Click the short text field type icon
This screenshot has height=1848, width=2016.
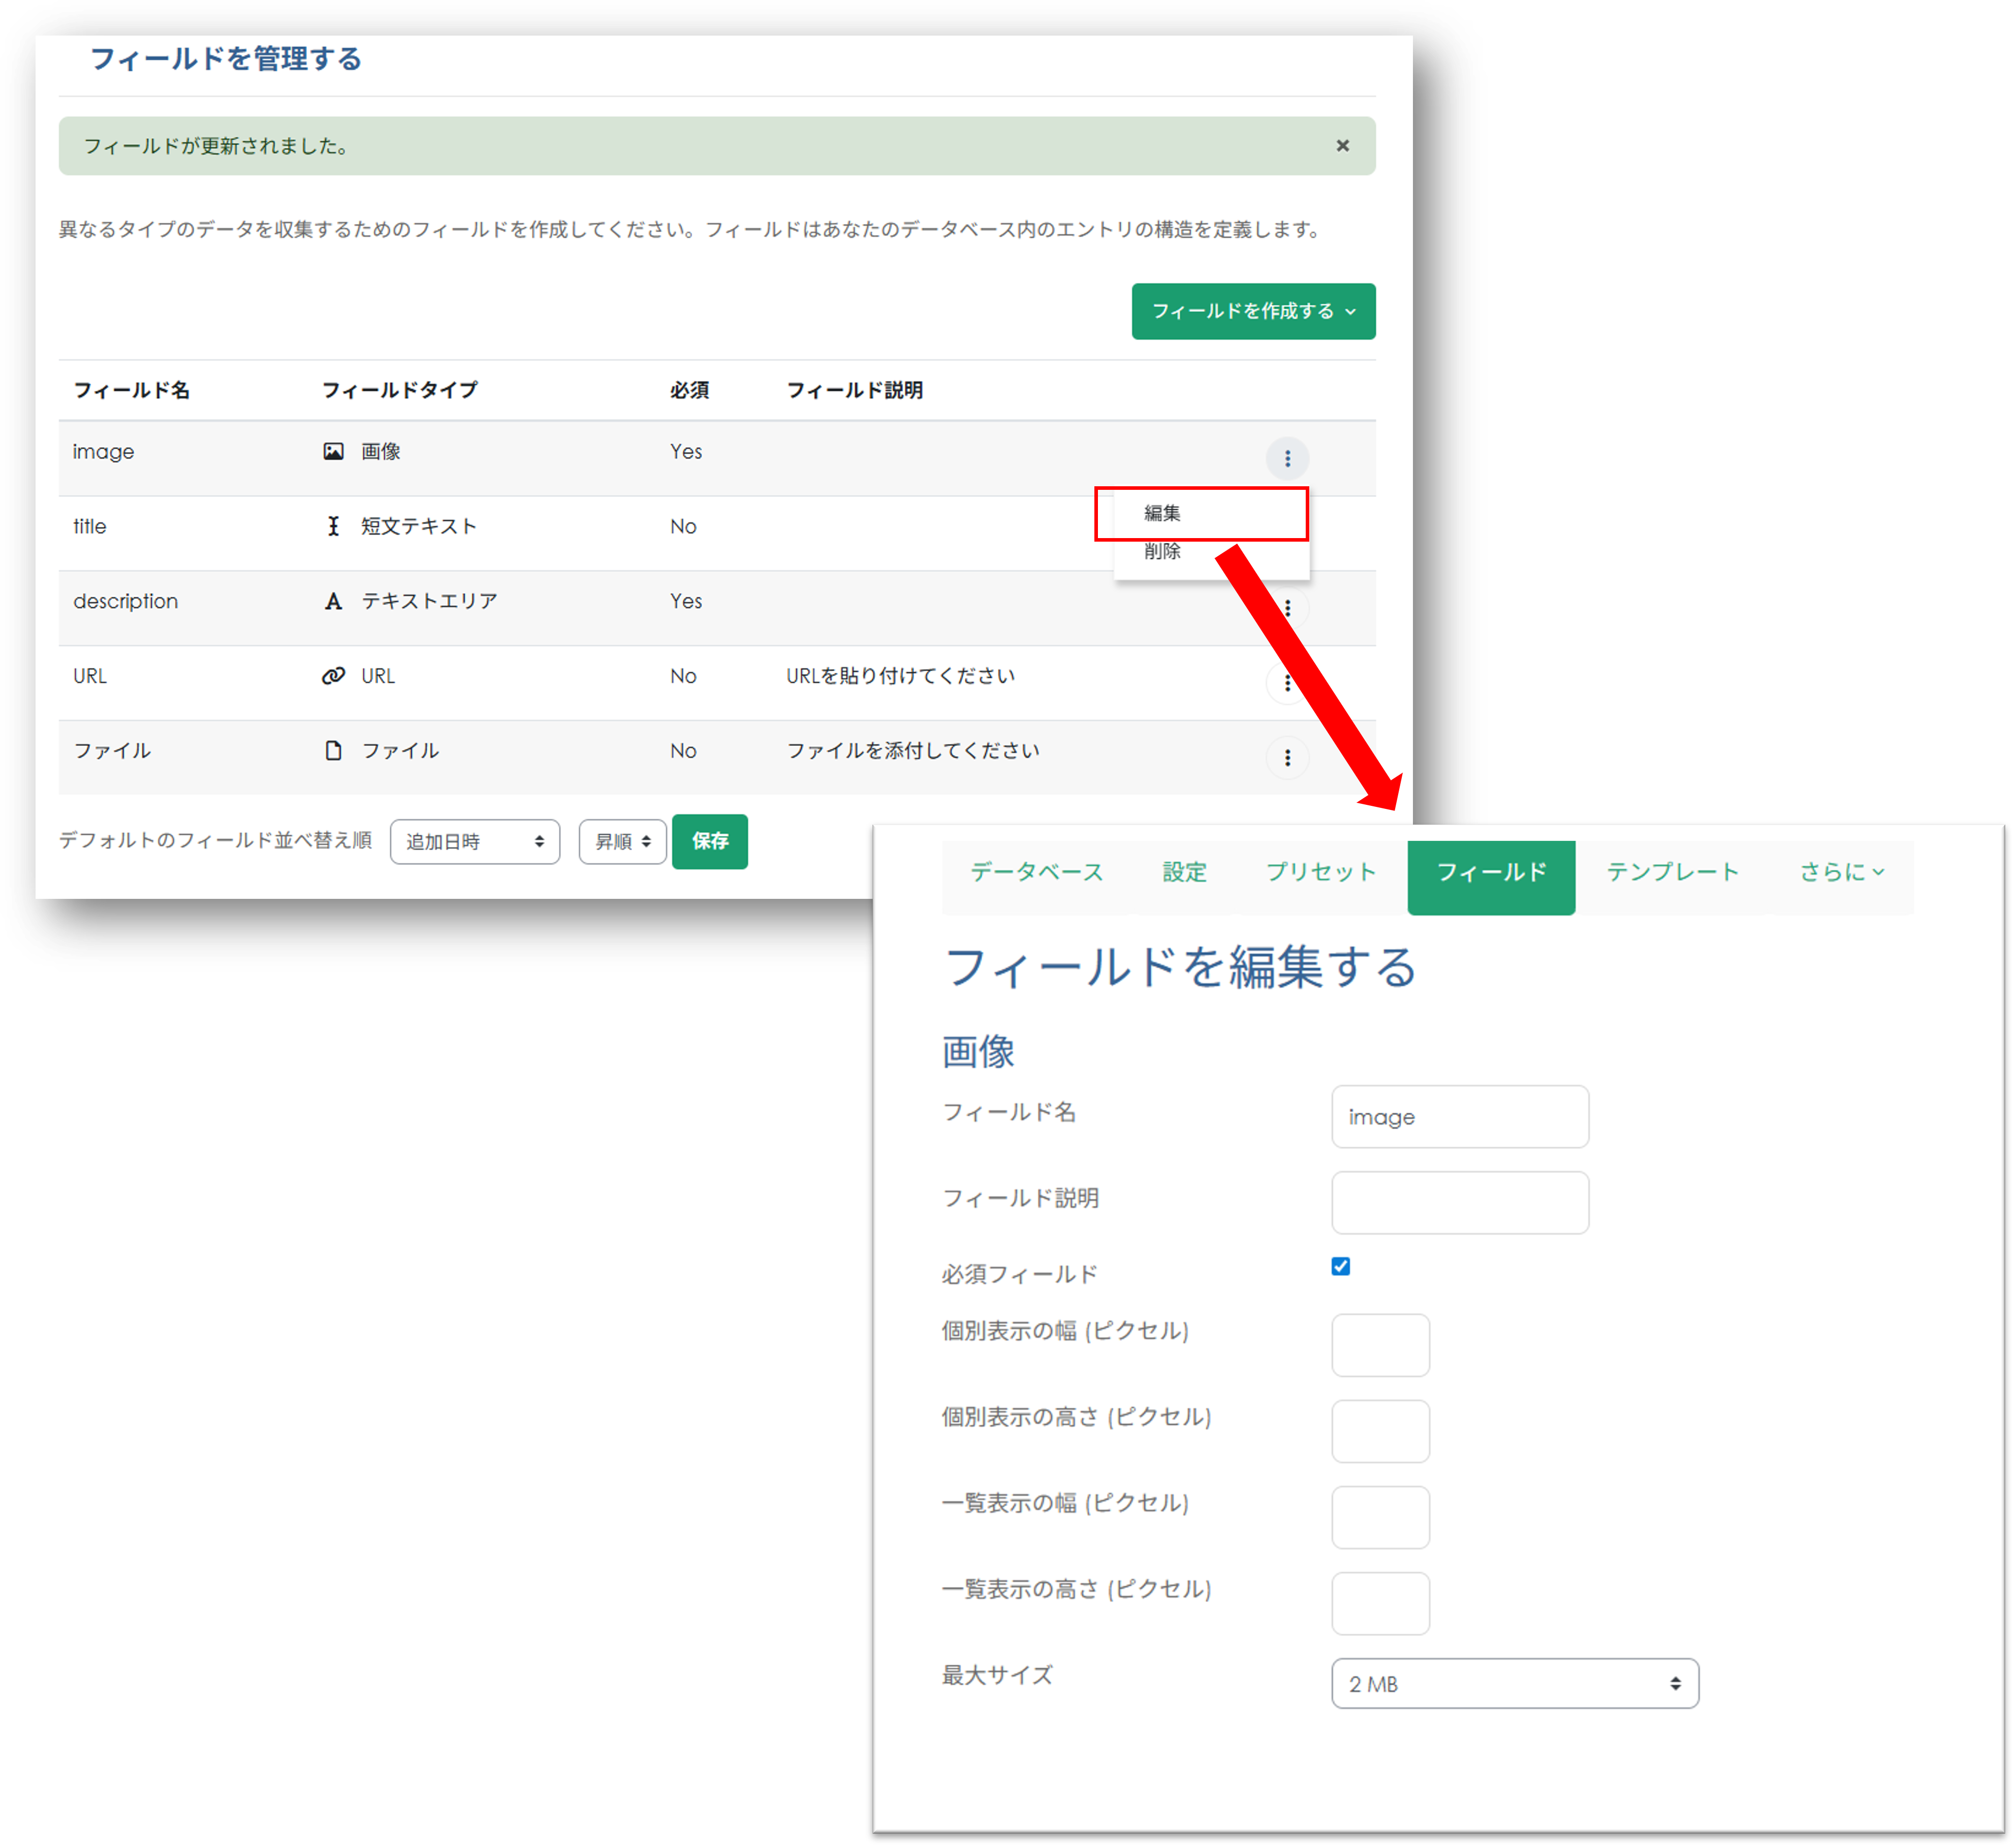point(333,526)
